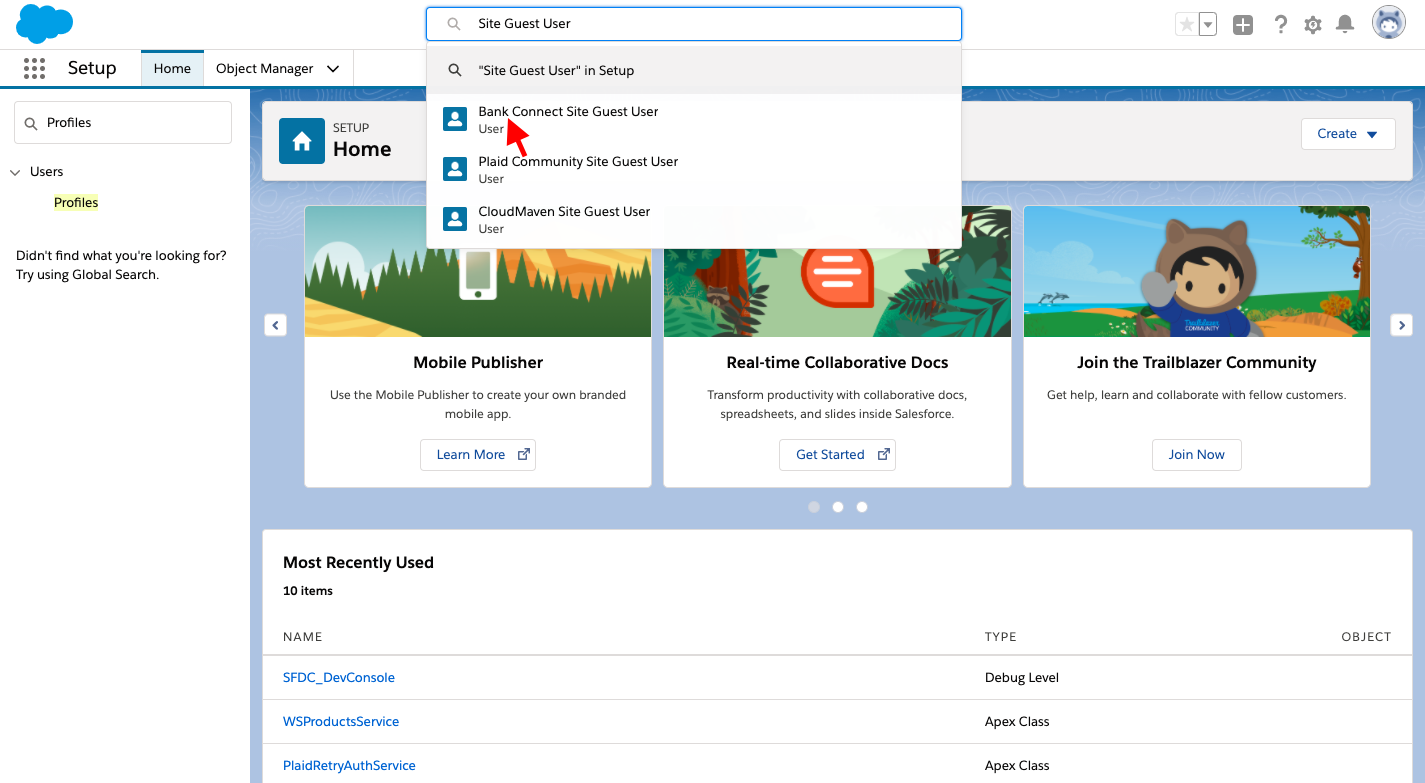Go to the next carousel slide
Viewport: 1425px width, 783px height.
click(x=1402, y=325)
